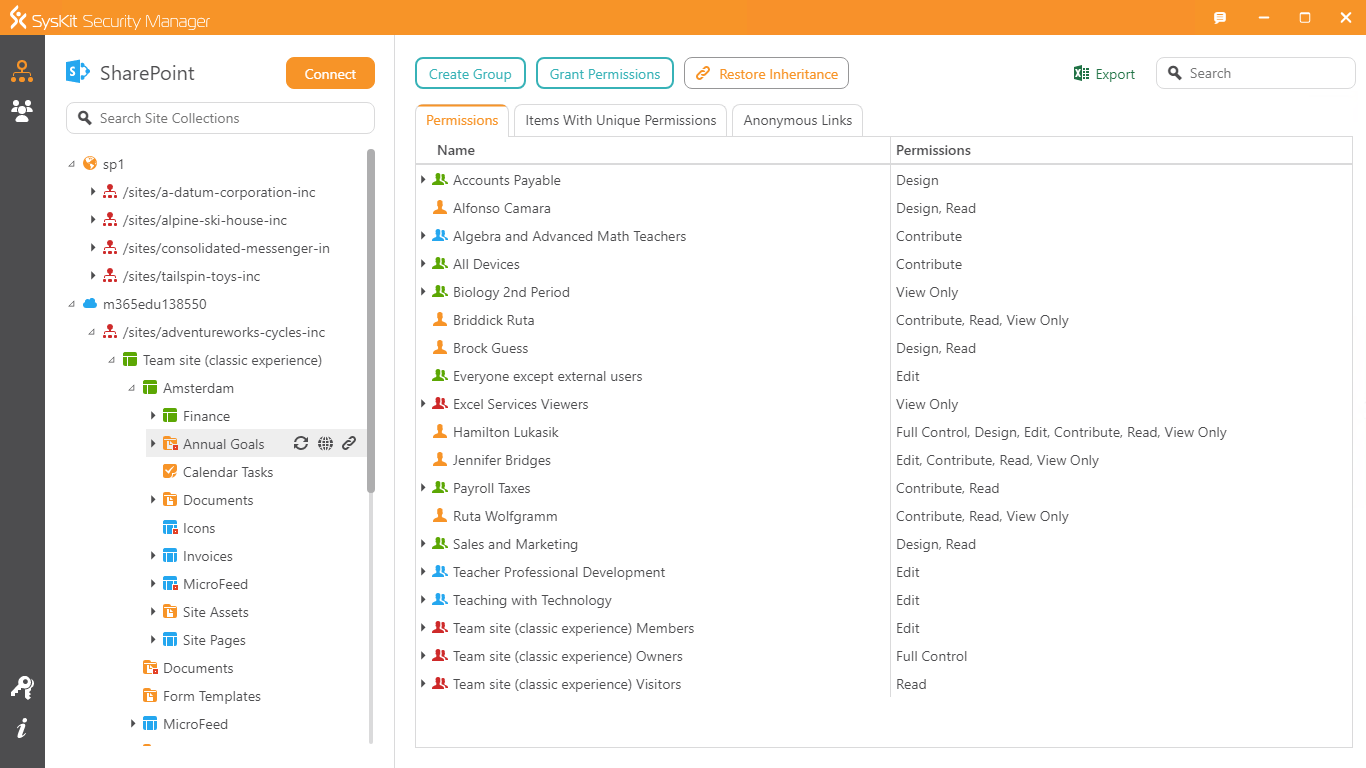Select /sites/alpine-ski-house-inc site collection

205,220
